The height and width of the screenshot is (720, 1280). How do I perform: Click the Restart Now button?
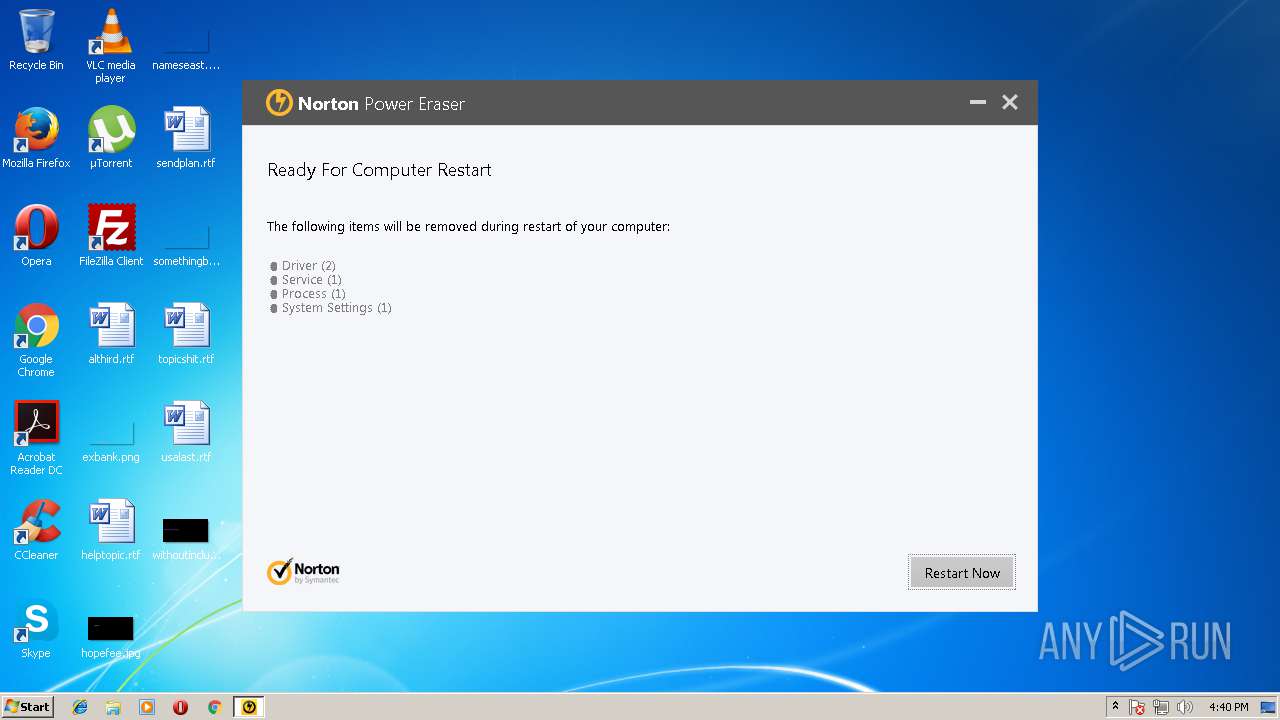point(962,573)
